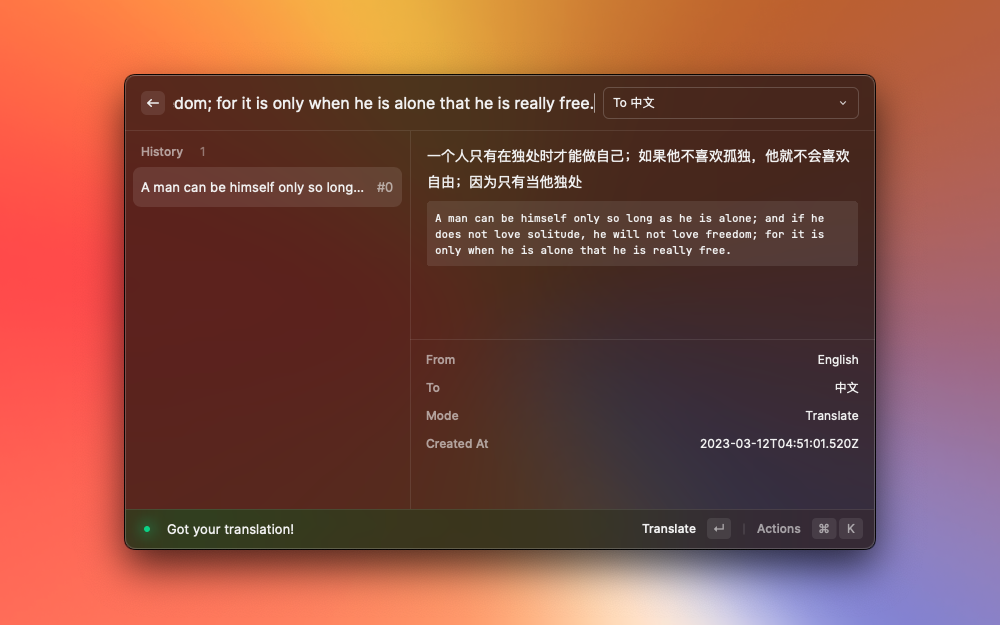Click the #0 history index badge
The width and height of the screenshot is (1000, 625).
click(x=384, y=187)
